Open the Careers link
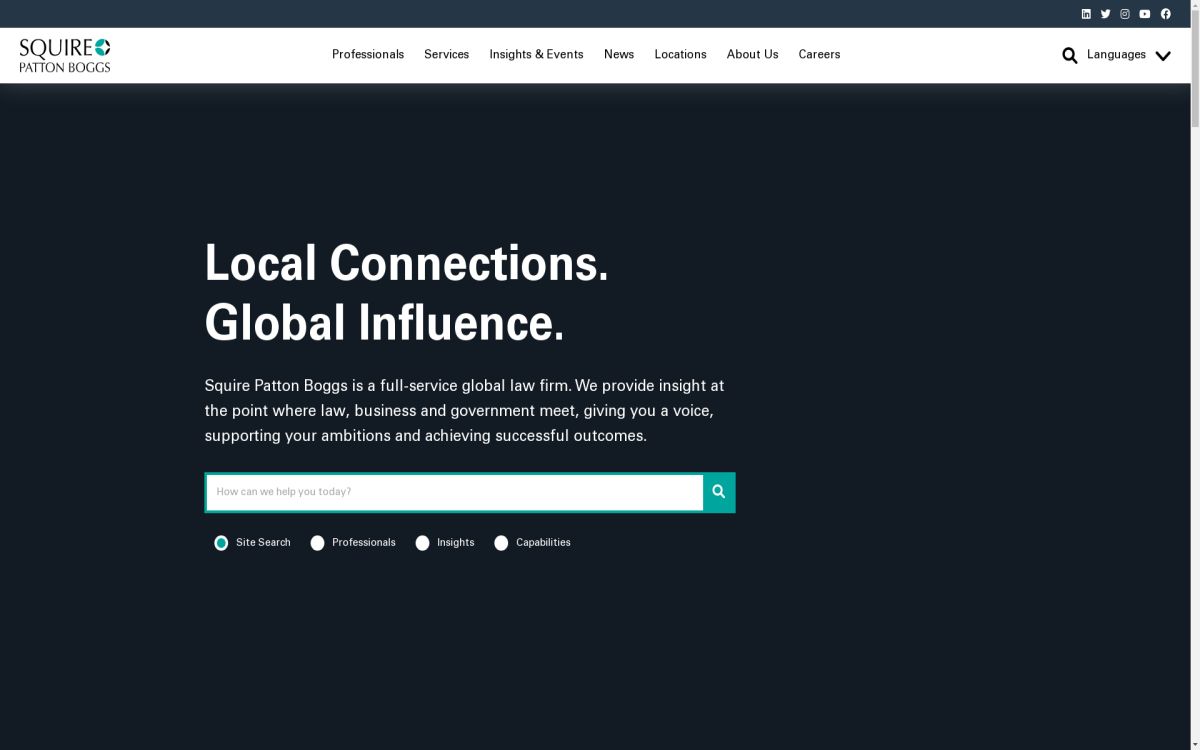Screen dimensions: 1200x750 (x=819, y=55)
